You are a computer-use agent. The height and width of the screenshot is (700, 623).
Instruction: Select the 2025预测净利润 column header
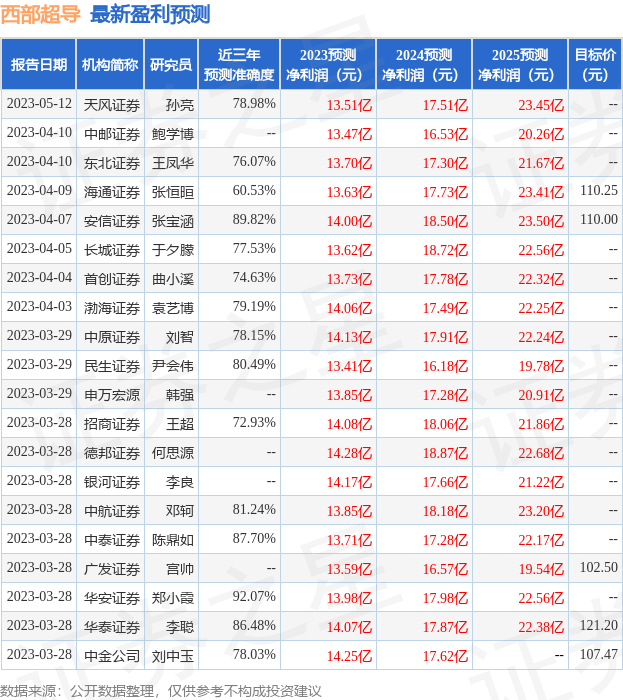click(520, 64)
